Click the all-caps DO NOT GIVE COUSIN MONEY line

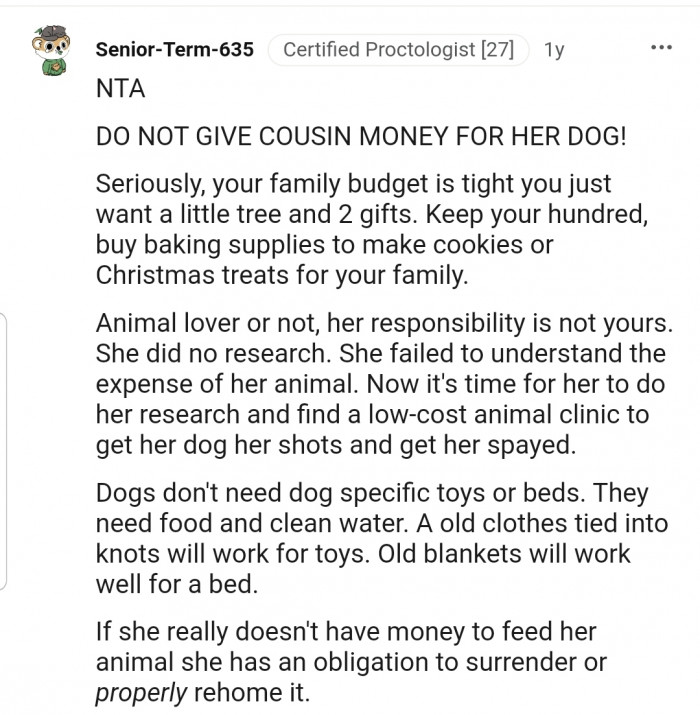pyautogui.click(x=361, y=137)
